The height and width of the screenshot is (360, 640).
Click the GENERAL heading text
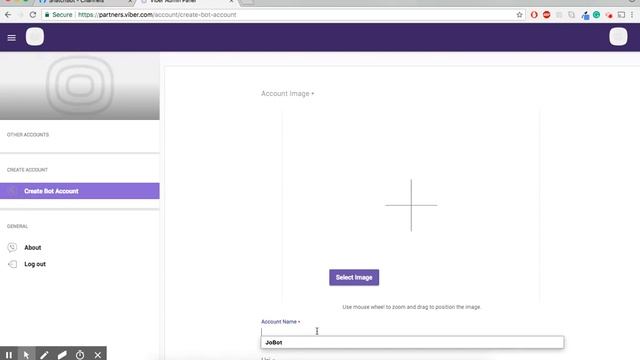17,226
